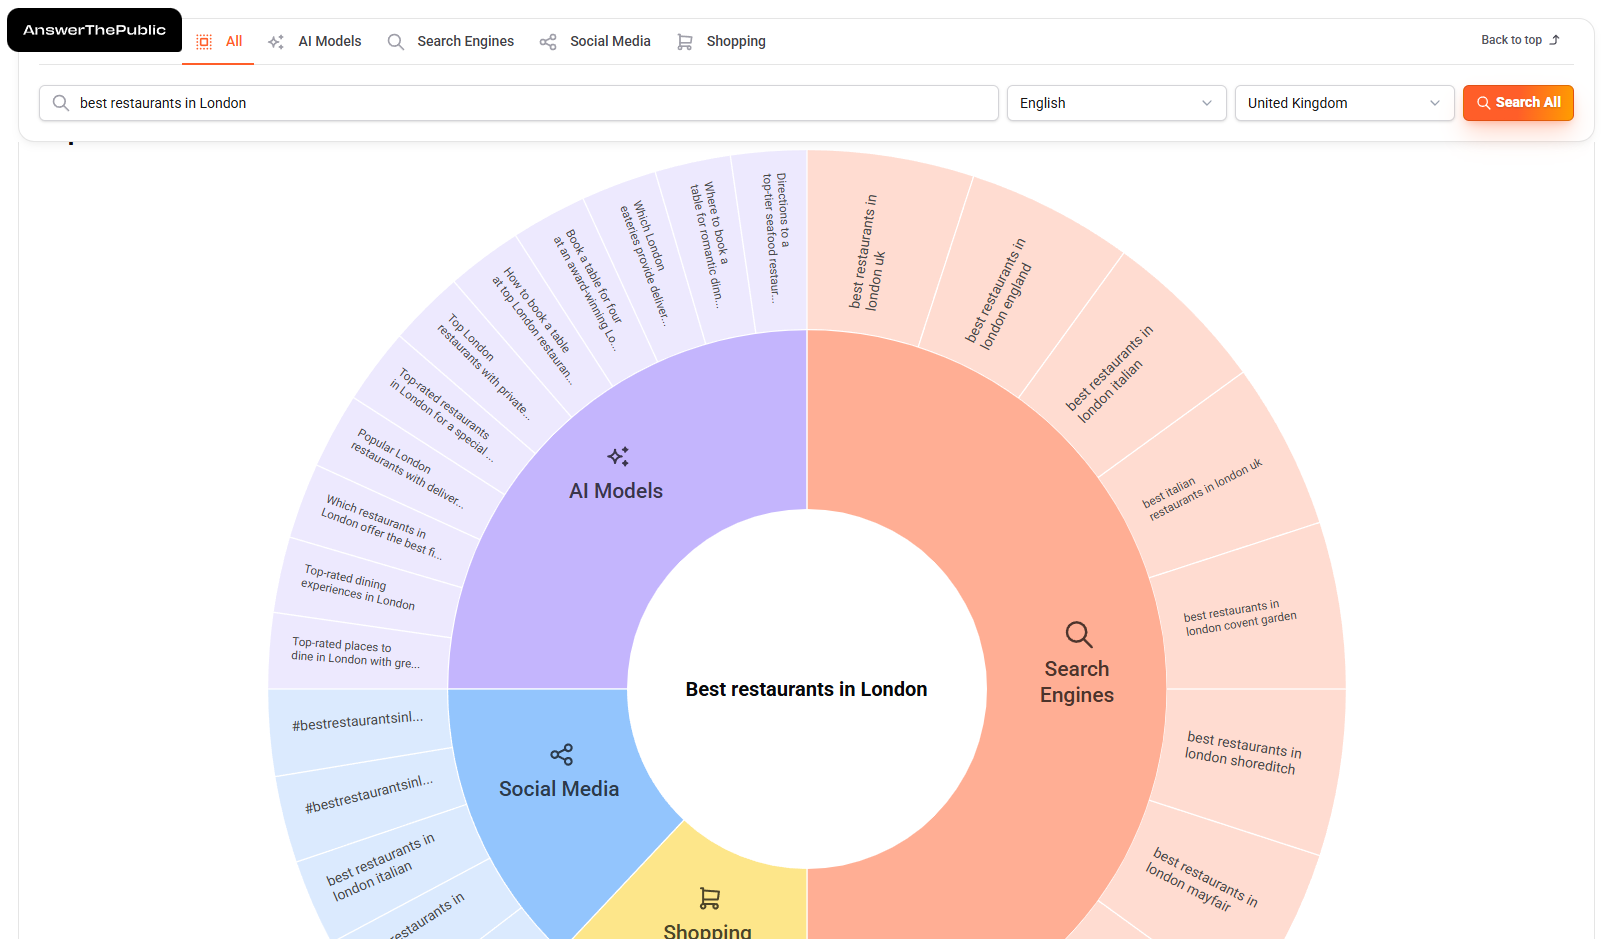This screenshot has height=939, width=1606.
Task: Click the center 'Best restaurants in London' label
Action: pyautogui.click(x=807, y=689)
